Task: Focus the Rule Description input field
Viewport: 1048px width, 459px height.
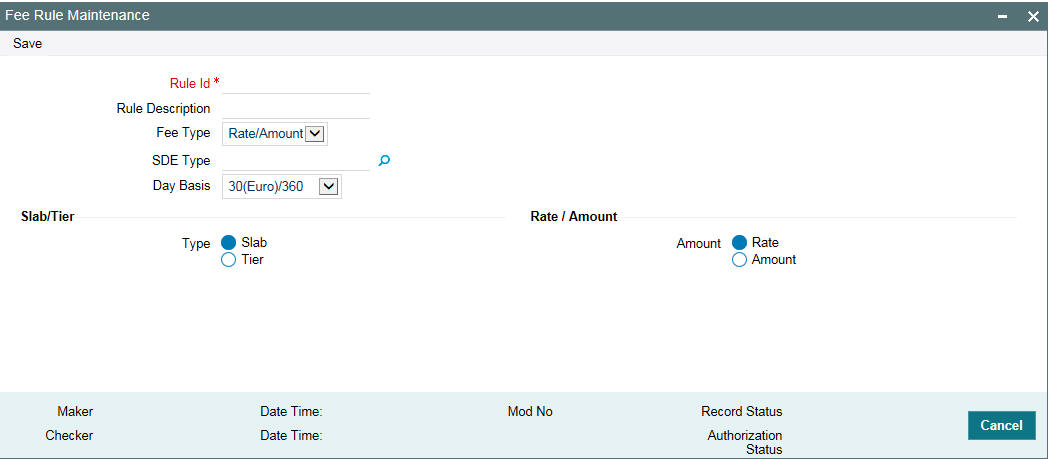Action: [x=295, y=108]
